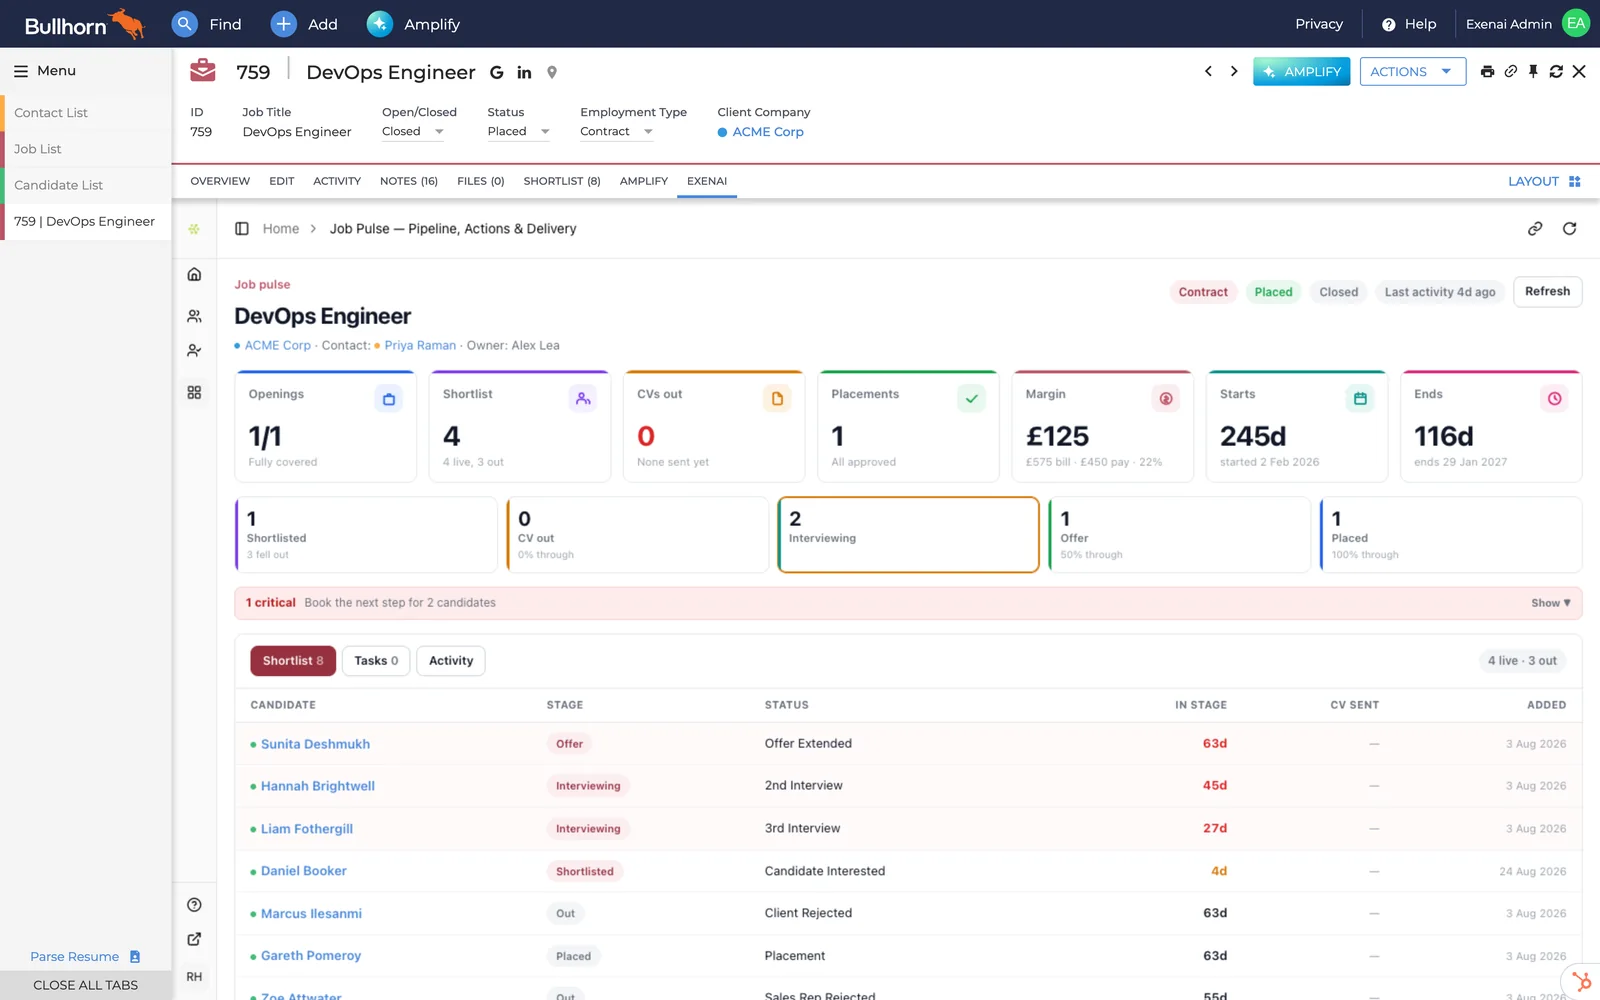Open the Google search icon beside job title

coord(497,73)
